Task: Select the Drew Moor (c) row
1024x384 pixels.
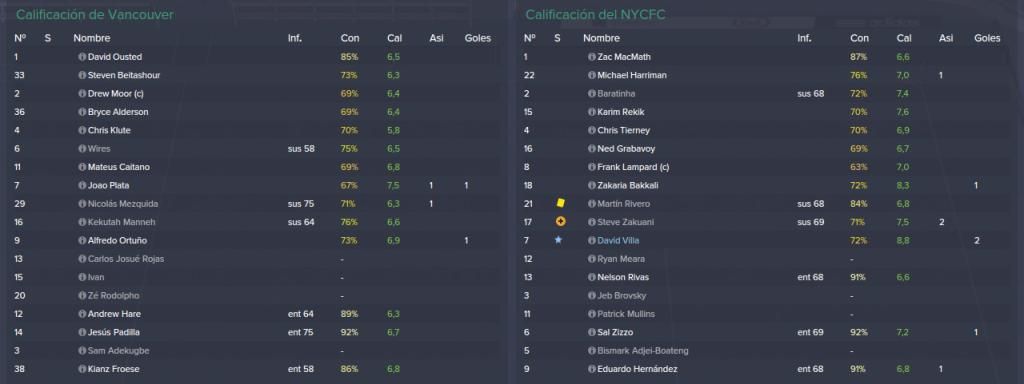Action: pos(255,93)
